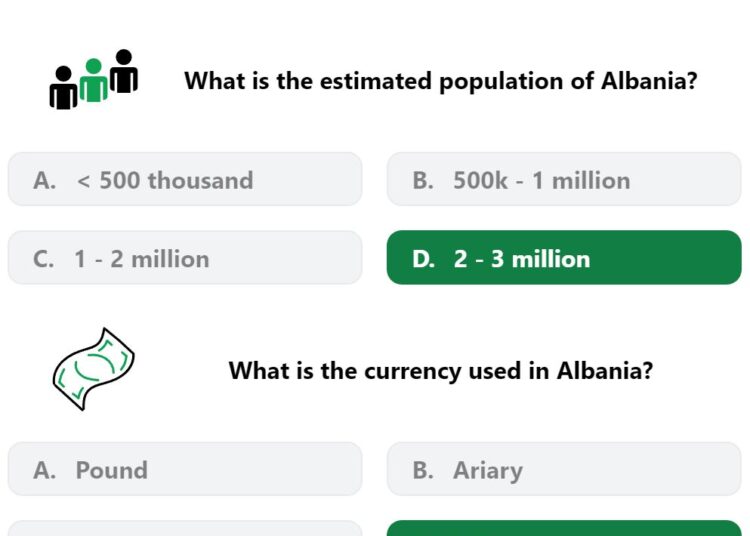Click the tallest black person figure on right
The height and width of the screenshot is (536, 750).
[x=124, y=71]
